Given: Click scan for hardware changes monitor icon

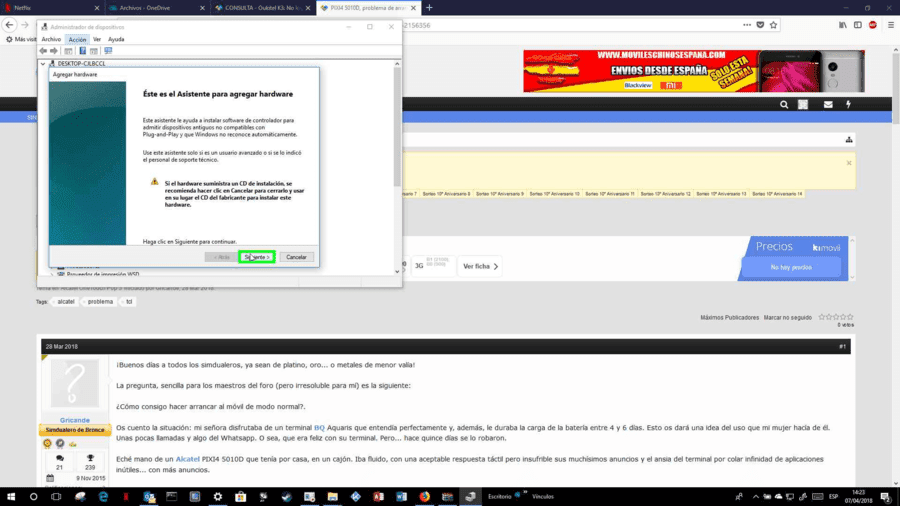Looking at the screenshot, I should [x=108, y=50].
